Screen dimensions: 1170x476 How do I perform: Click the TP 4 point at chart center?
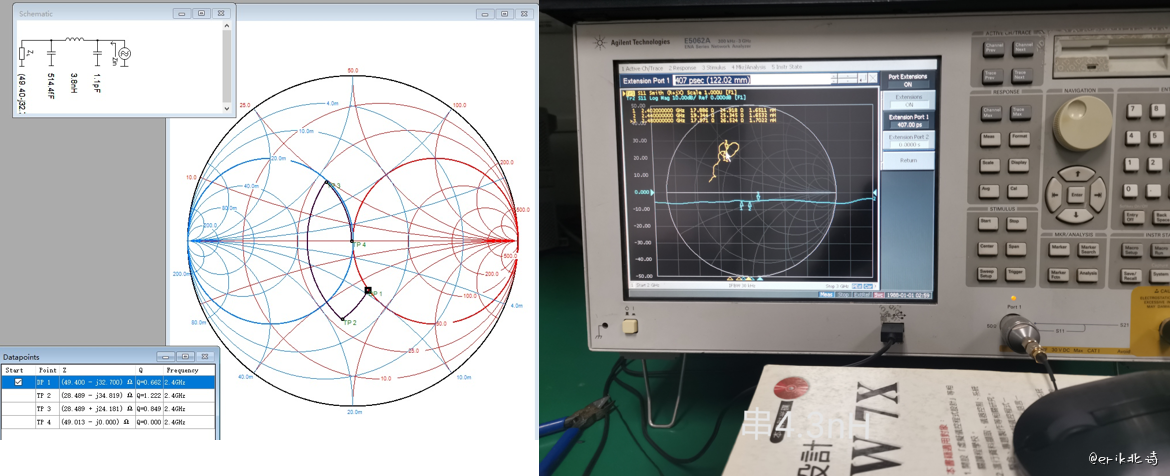(352, 242)
